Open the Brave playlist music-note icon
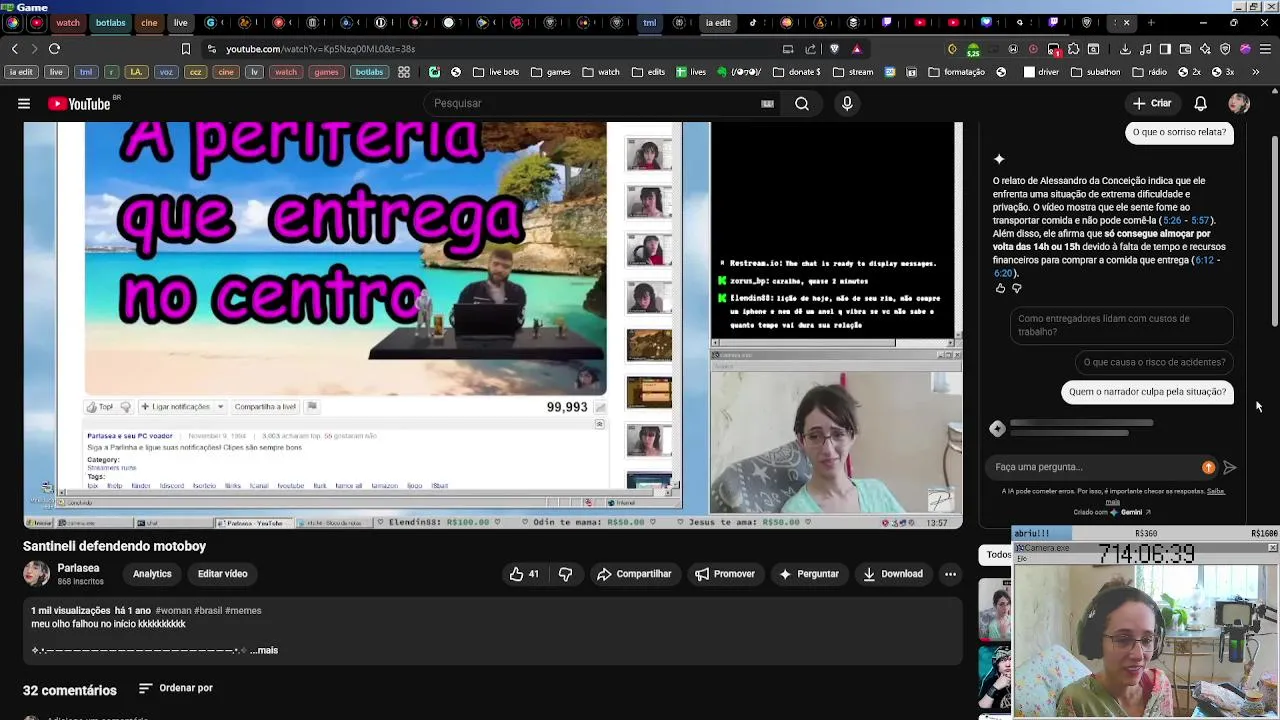The height and width of the screenshot is (720, 1280). click(1145, 48)
